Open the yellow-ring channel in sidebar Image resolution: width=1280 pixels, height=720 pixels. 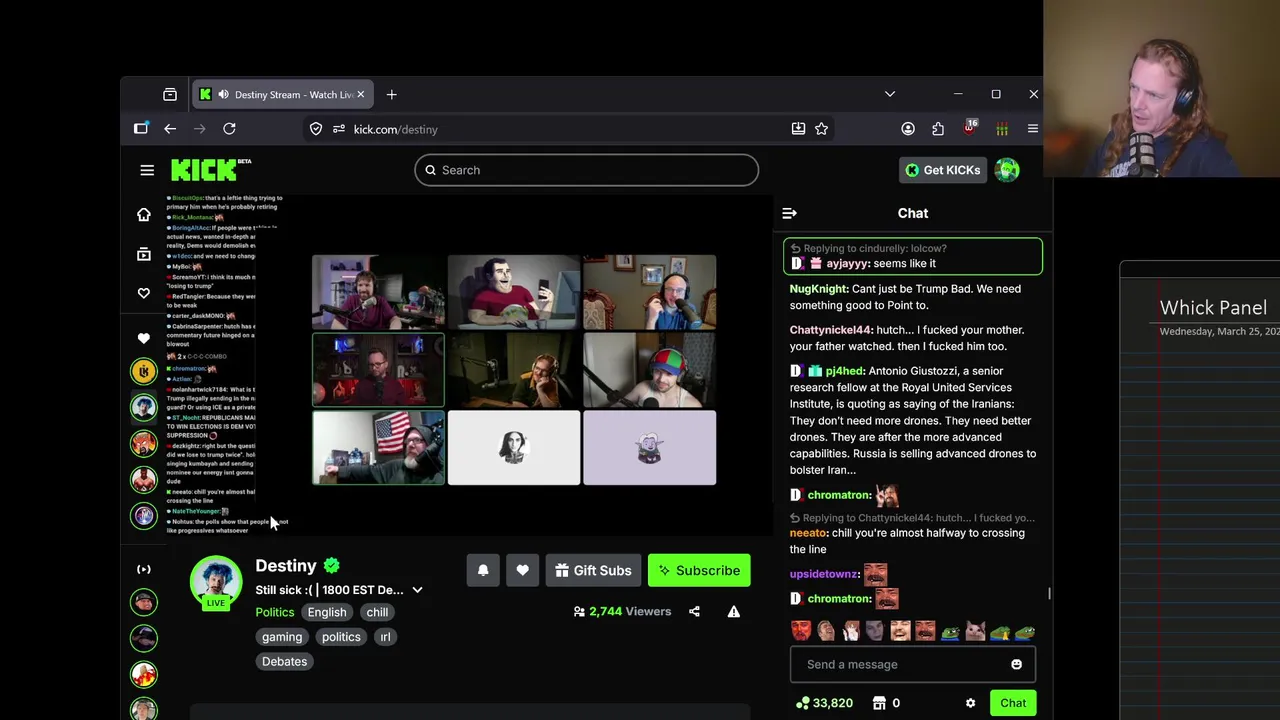pos(144,371)
